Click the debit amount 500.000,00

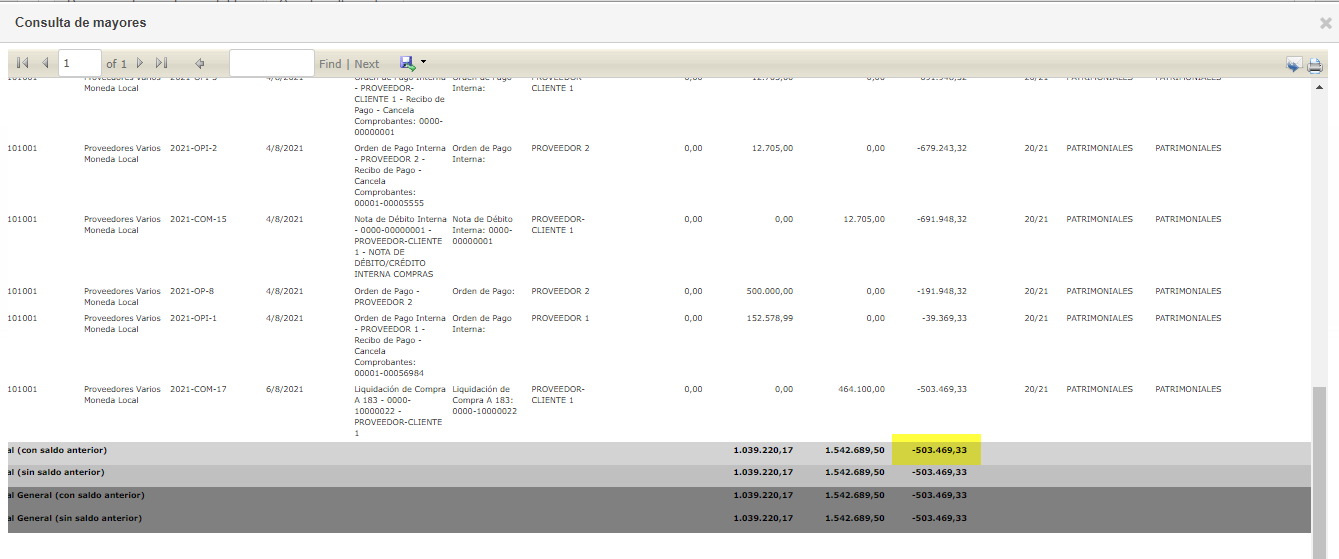[x=770, y=291]
